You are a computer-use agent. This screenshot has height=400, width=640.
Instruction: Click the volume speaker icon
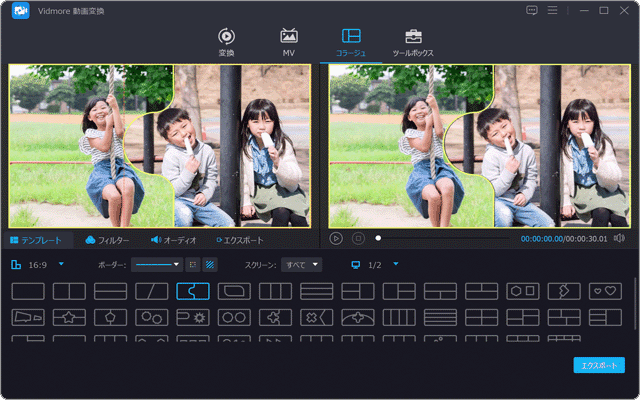(x=619, y=238)
